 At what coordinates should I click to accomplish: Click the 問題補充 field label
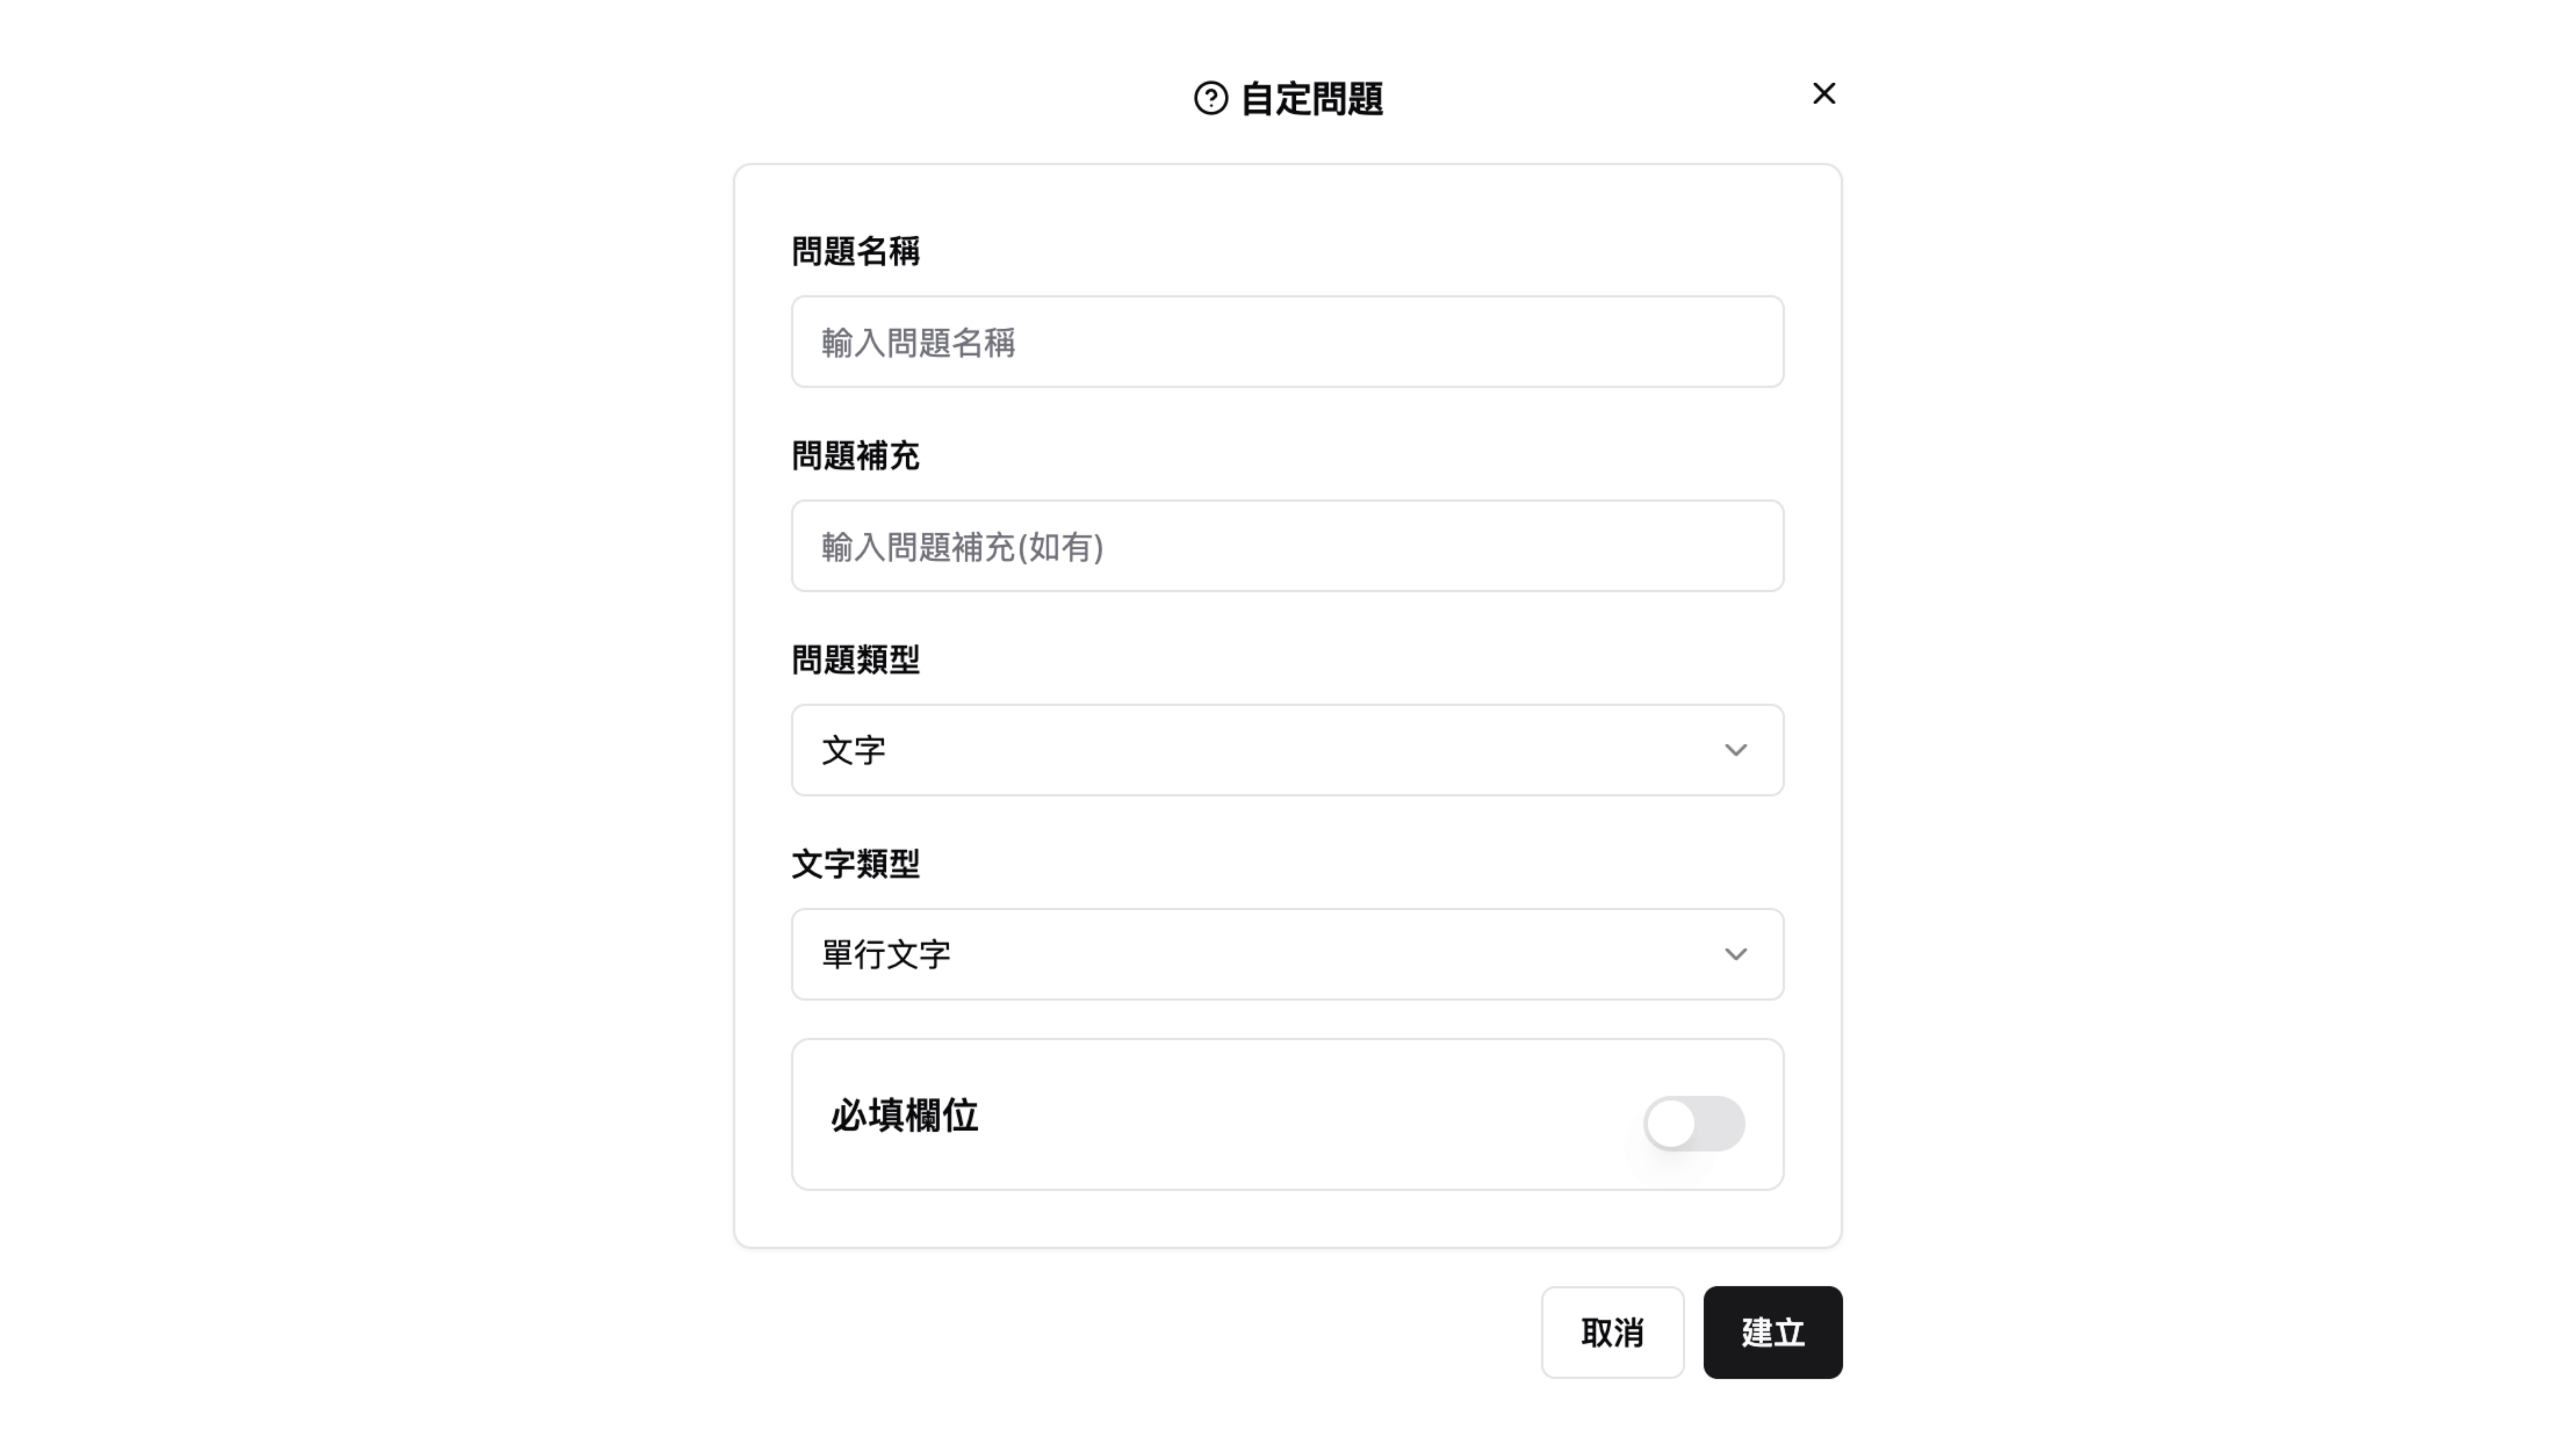[855, 456]
